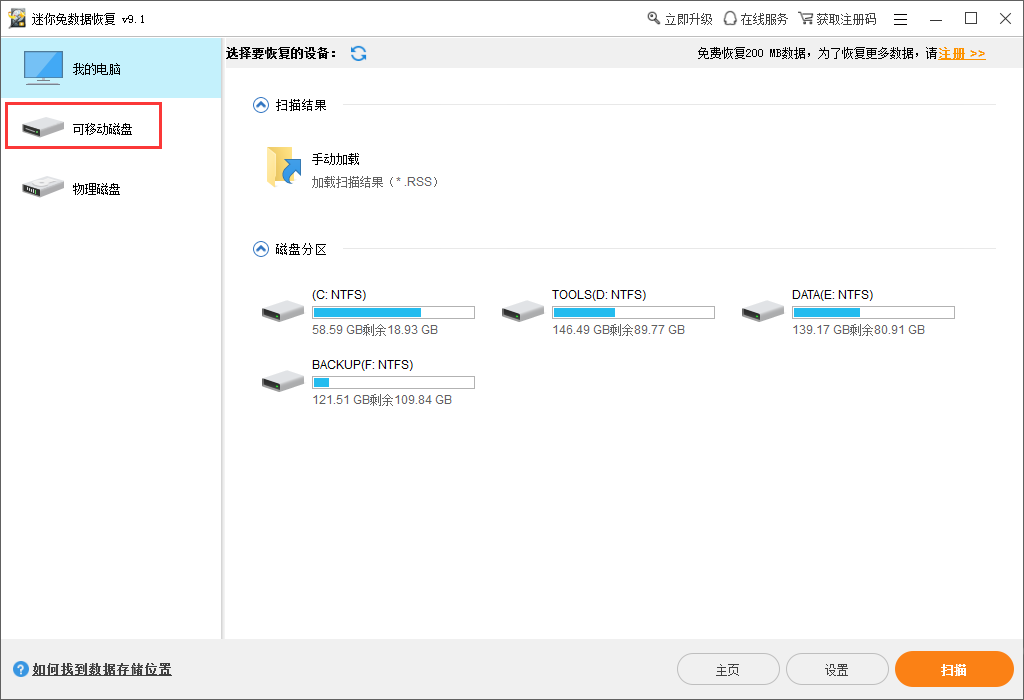
Task: Click the BACKUP(F: NTFS) label
Action: pos(362,365)
